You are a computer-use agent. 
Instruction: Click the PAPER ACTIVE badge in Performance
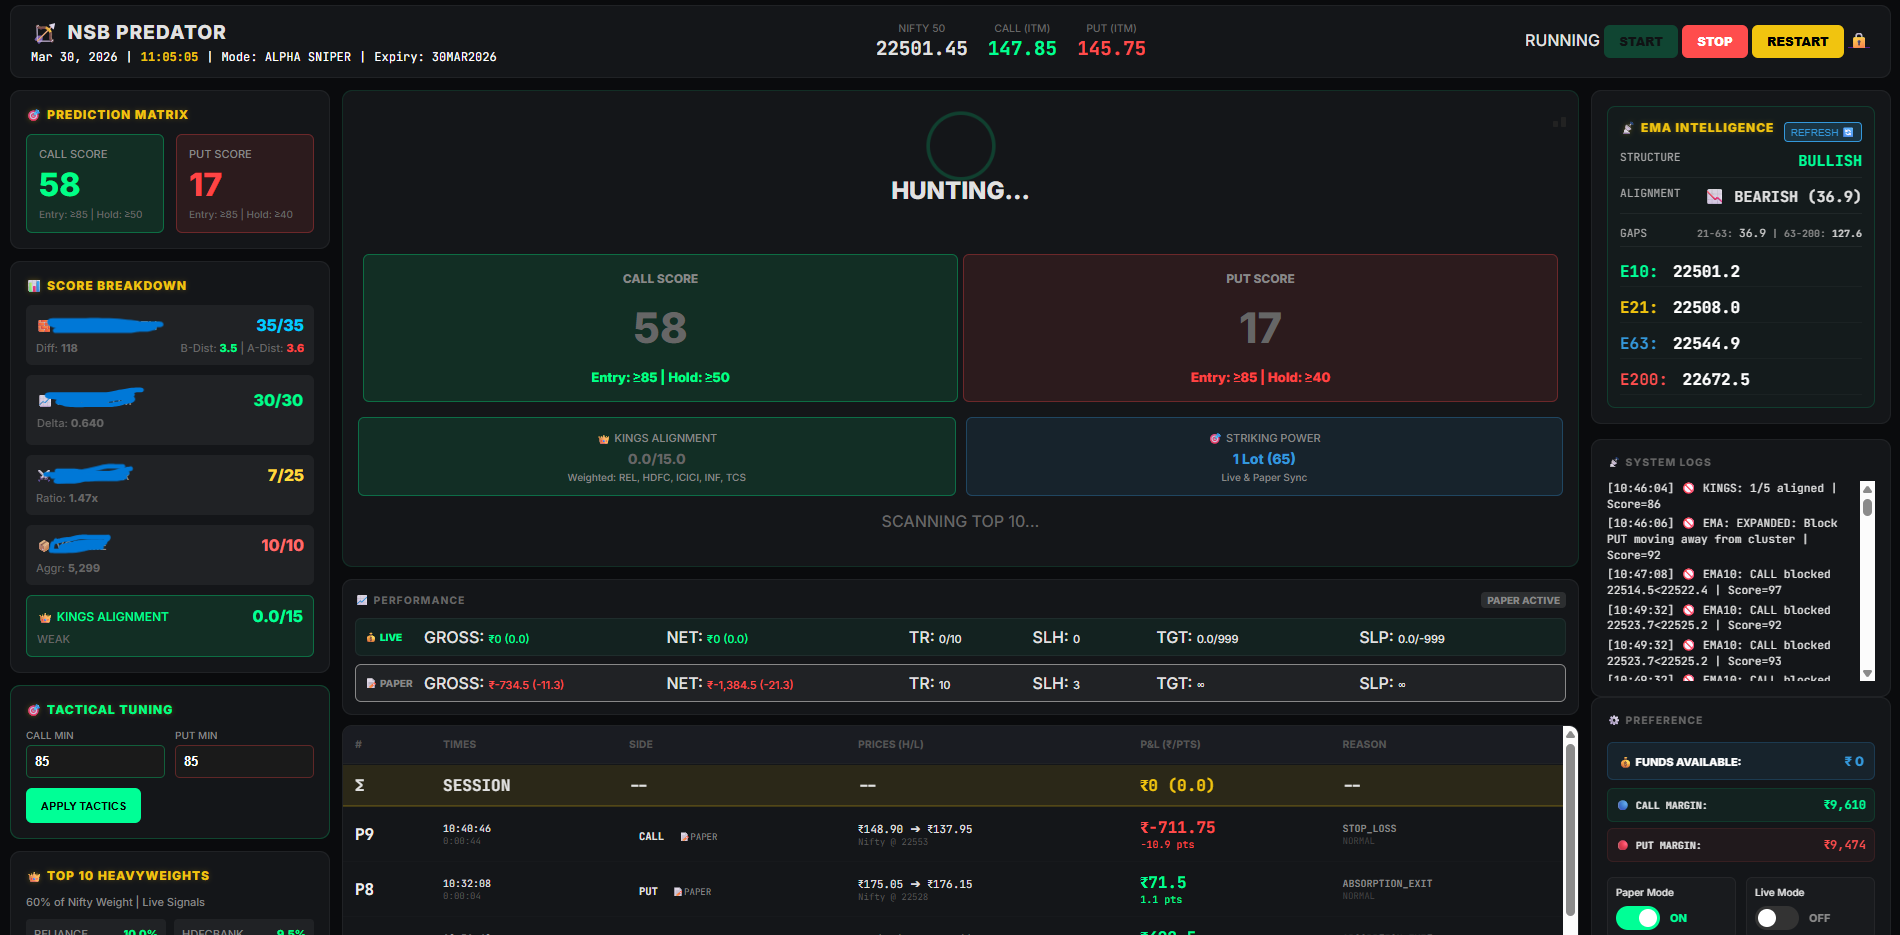coord(1522,600)
